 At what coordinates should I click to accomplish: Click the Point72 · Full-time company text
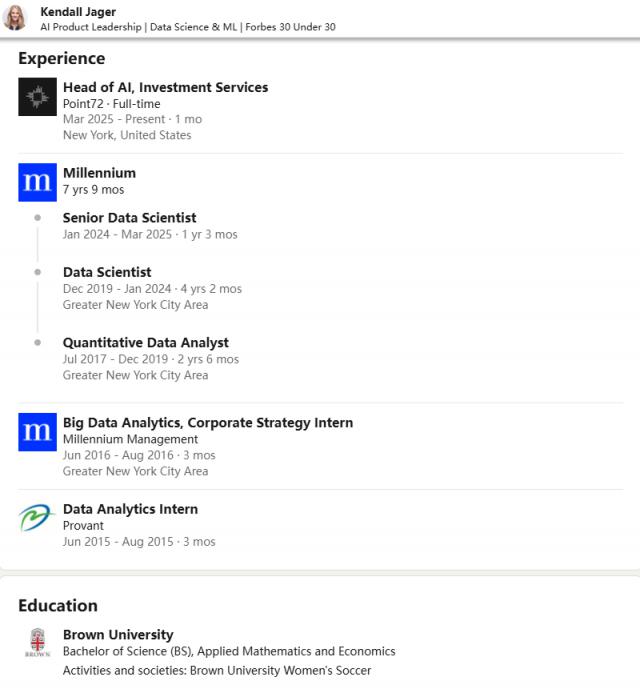(x=111, y=104)
